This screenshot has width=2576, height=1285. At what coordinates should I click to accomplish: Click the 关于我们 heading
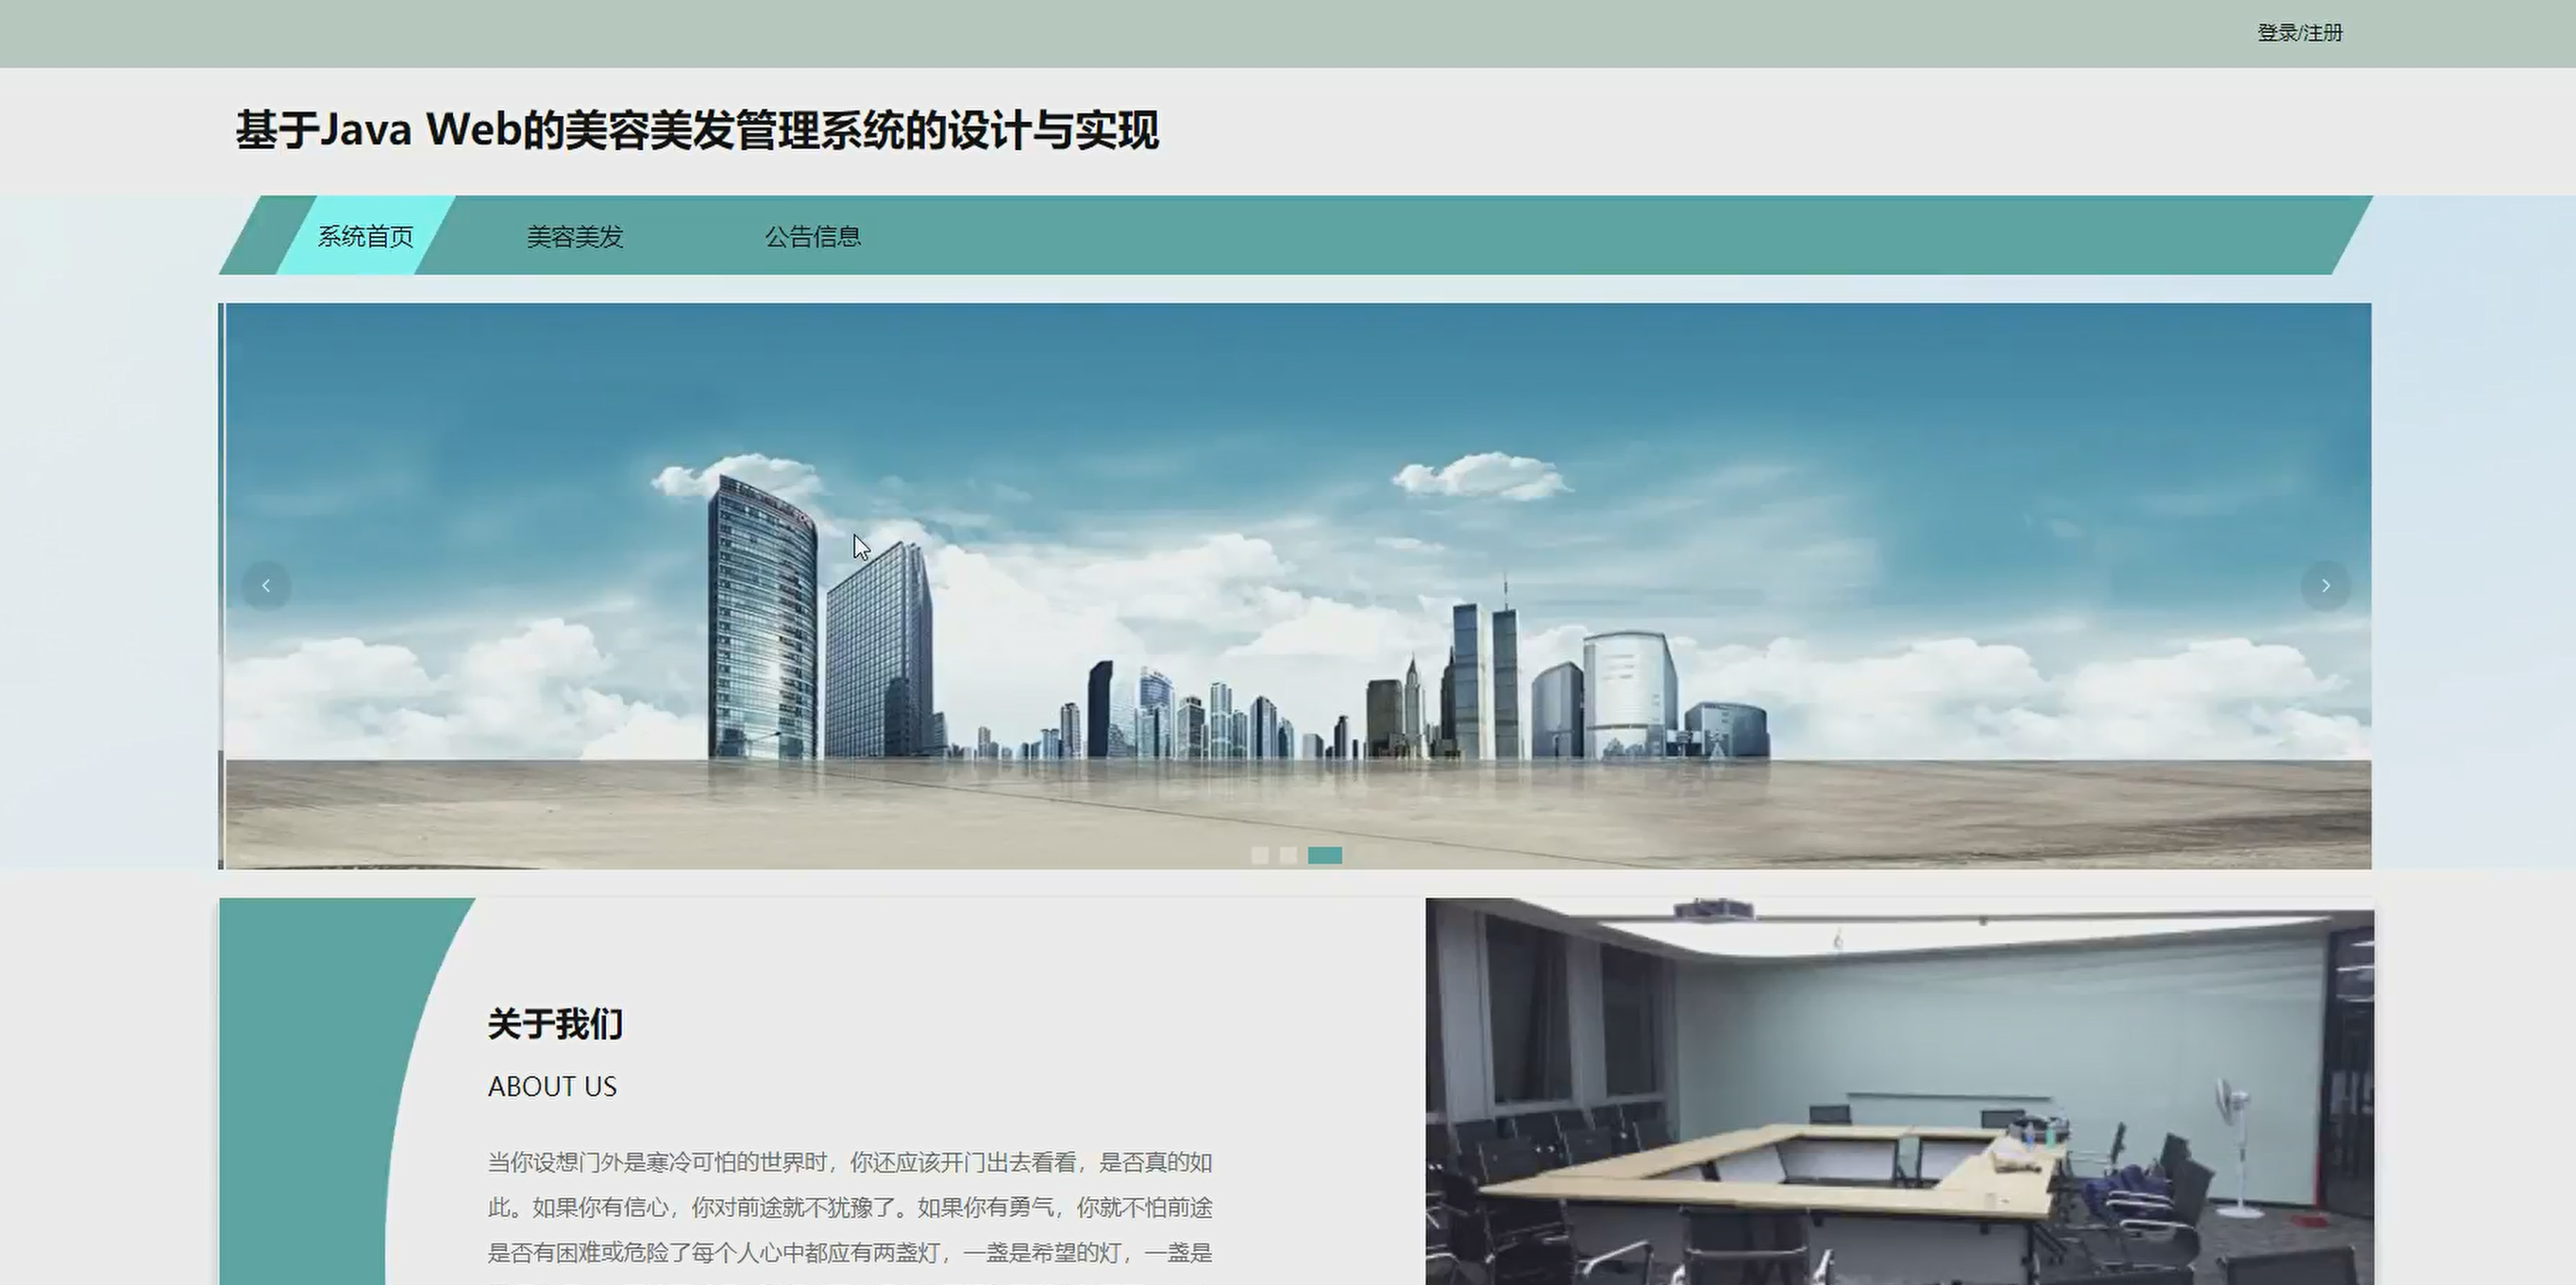555,1024
